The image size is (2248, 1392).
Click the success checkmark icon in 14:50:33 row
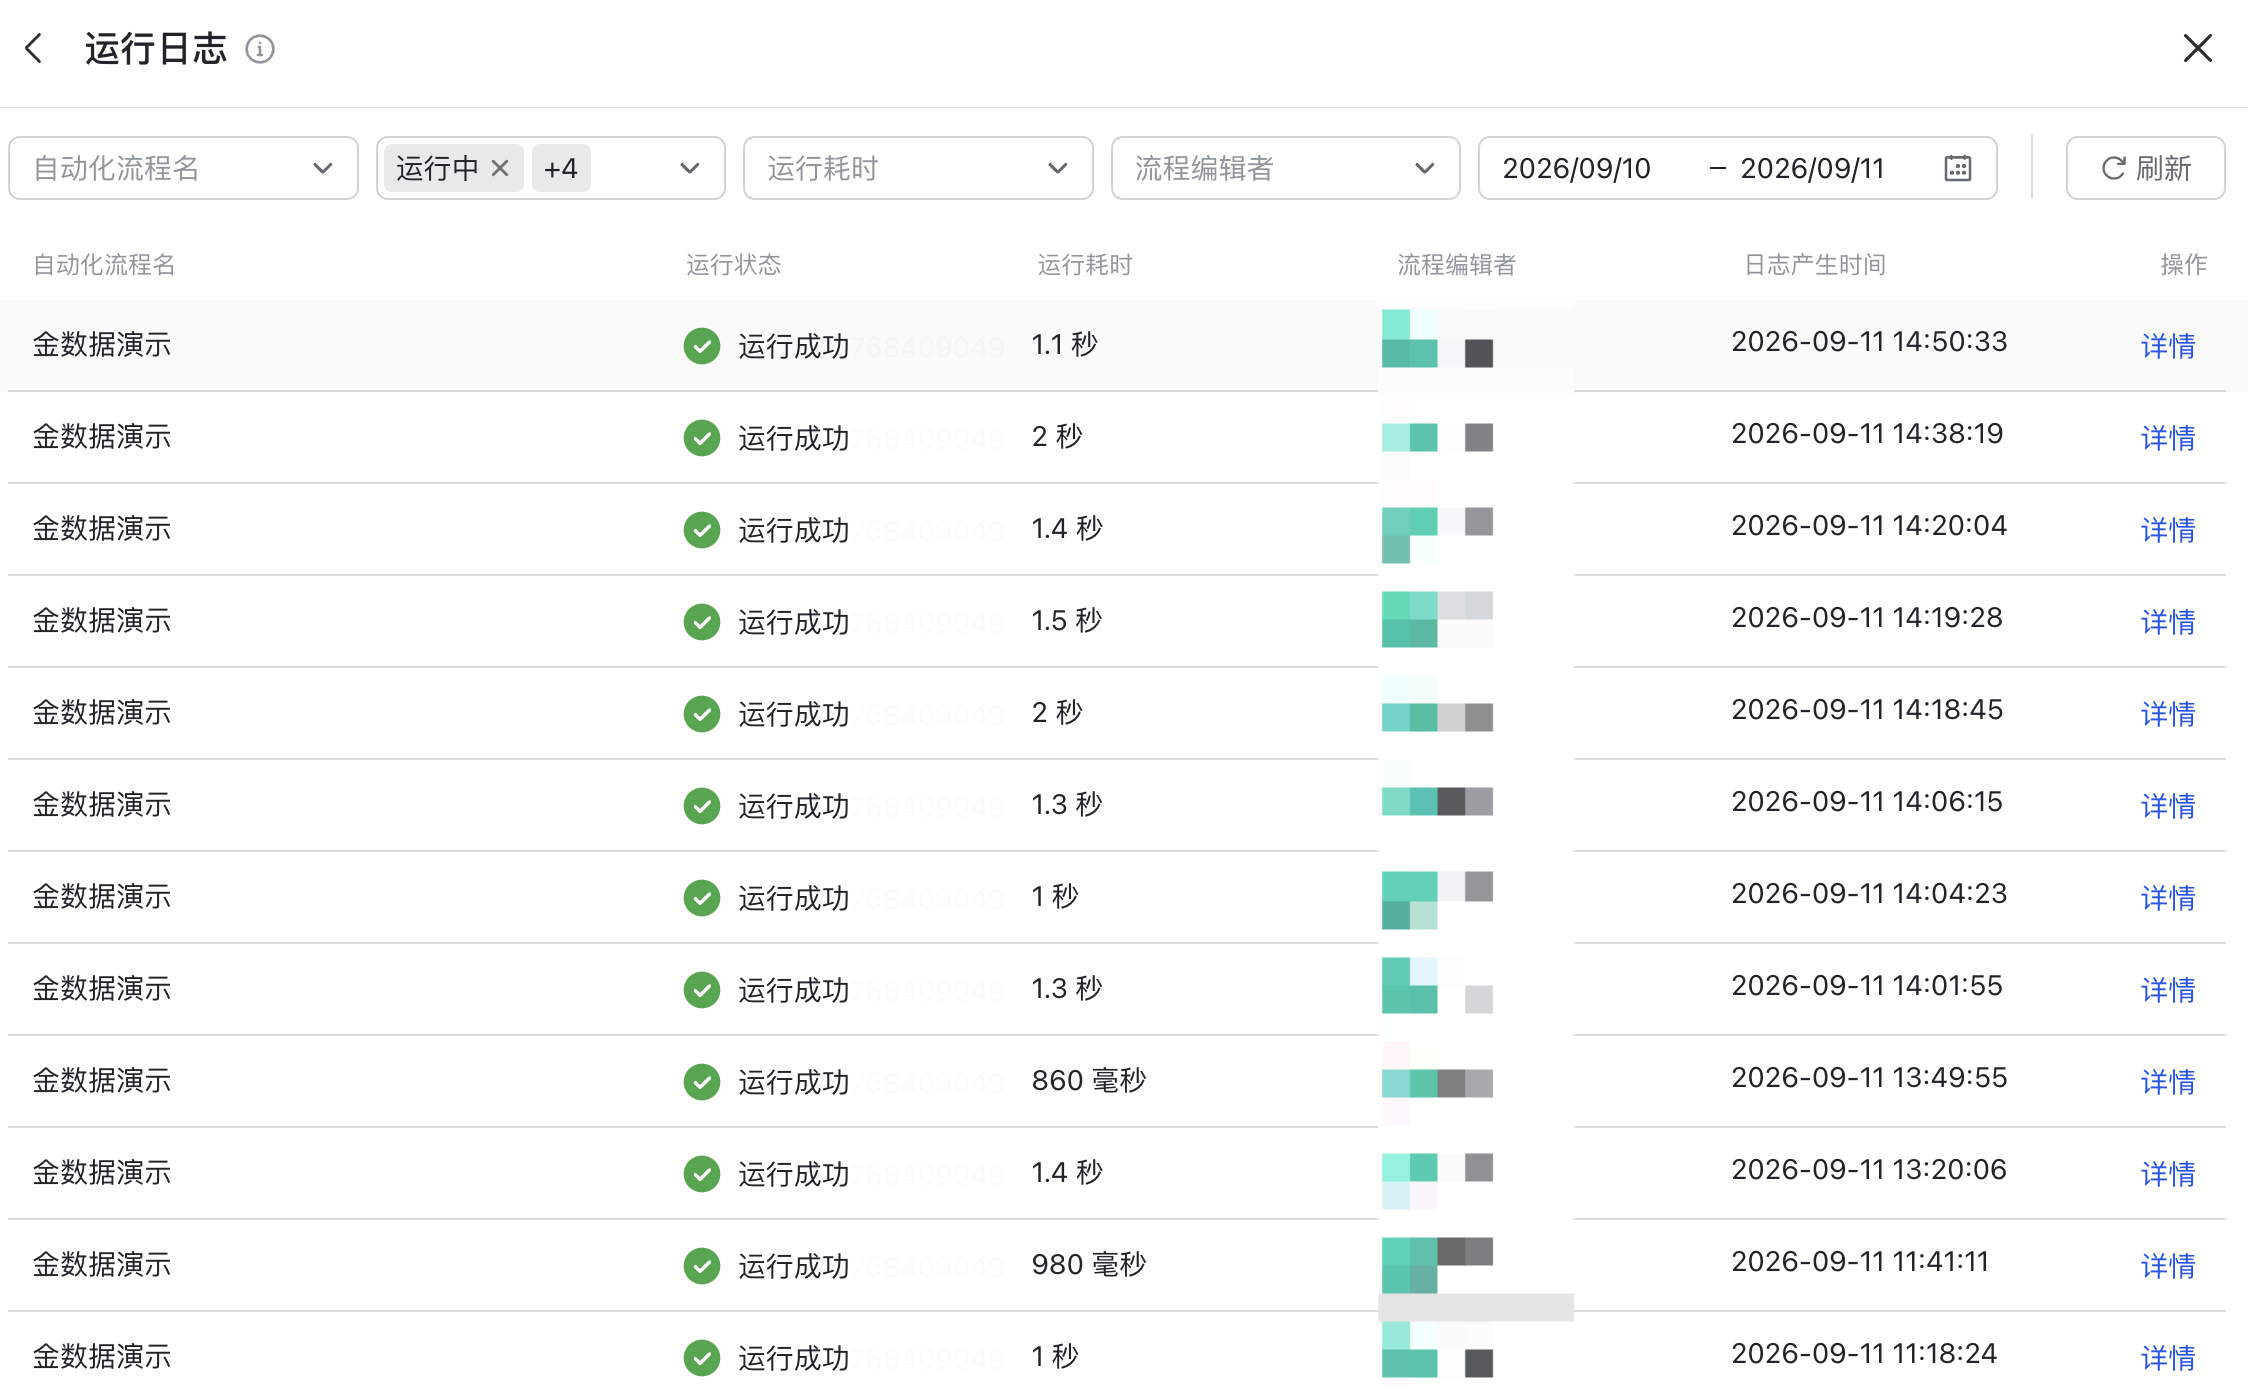tap(702, 346)
